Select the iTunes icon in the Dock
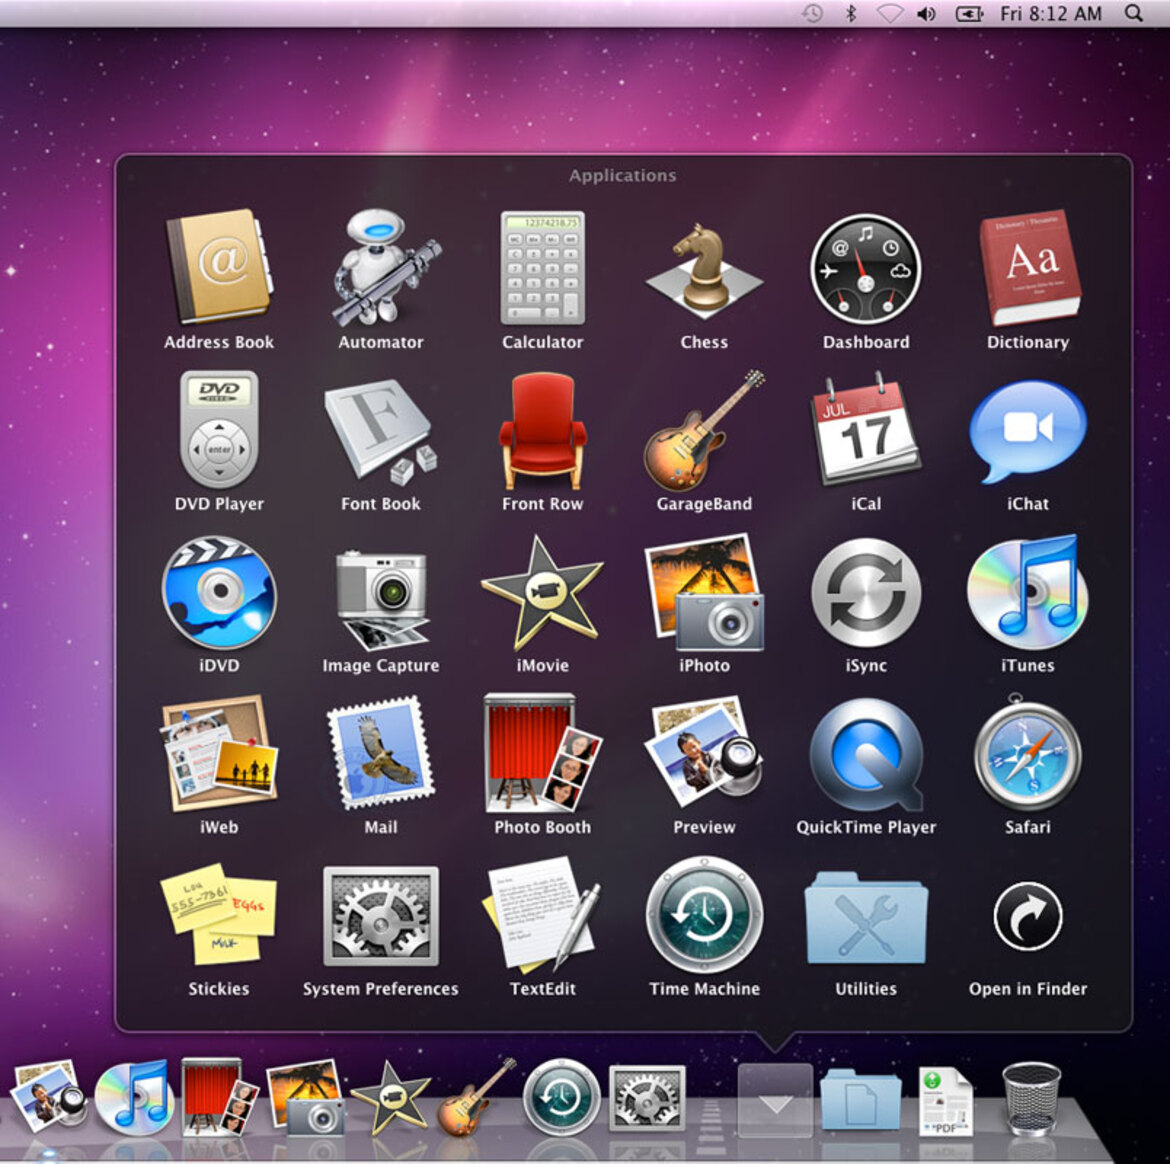Viewport: 1170px width, 1164px height. tap(135, 1098)
